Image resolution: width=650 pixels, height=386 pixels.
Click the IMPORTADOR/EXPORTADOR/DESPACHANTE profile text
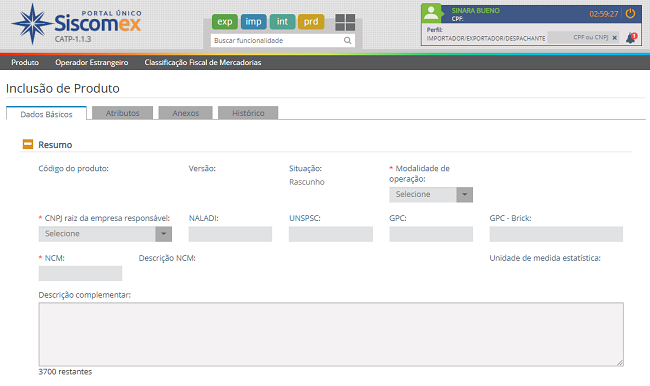tap(486, 38)
